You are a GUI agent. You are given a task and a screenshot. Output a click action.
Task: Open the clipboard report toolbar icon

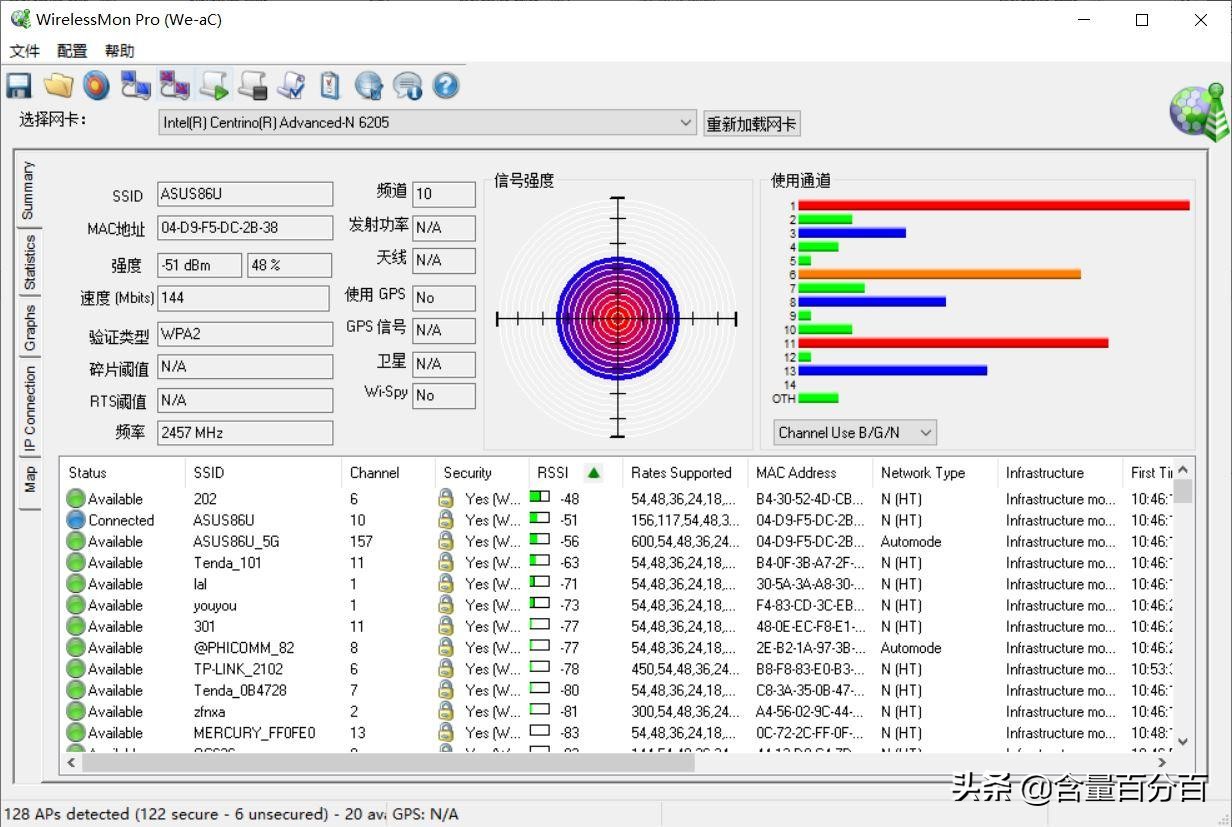pos(330,85)
